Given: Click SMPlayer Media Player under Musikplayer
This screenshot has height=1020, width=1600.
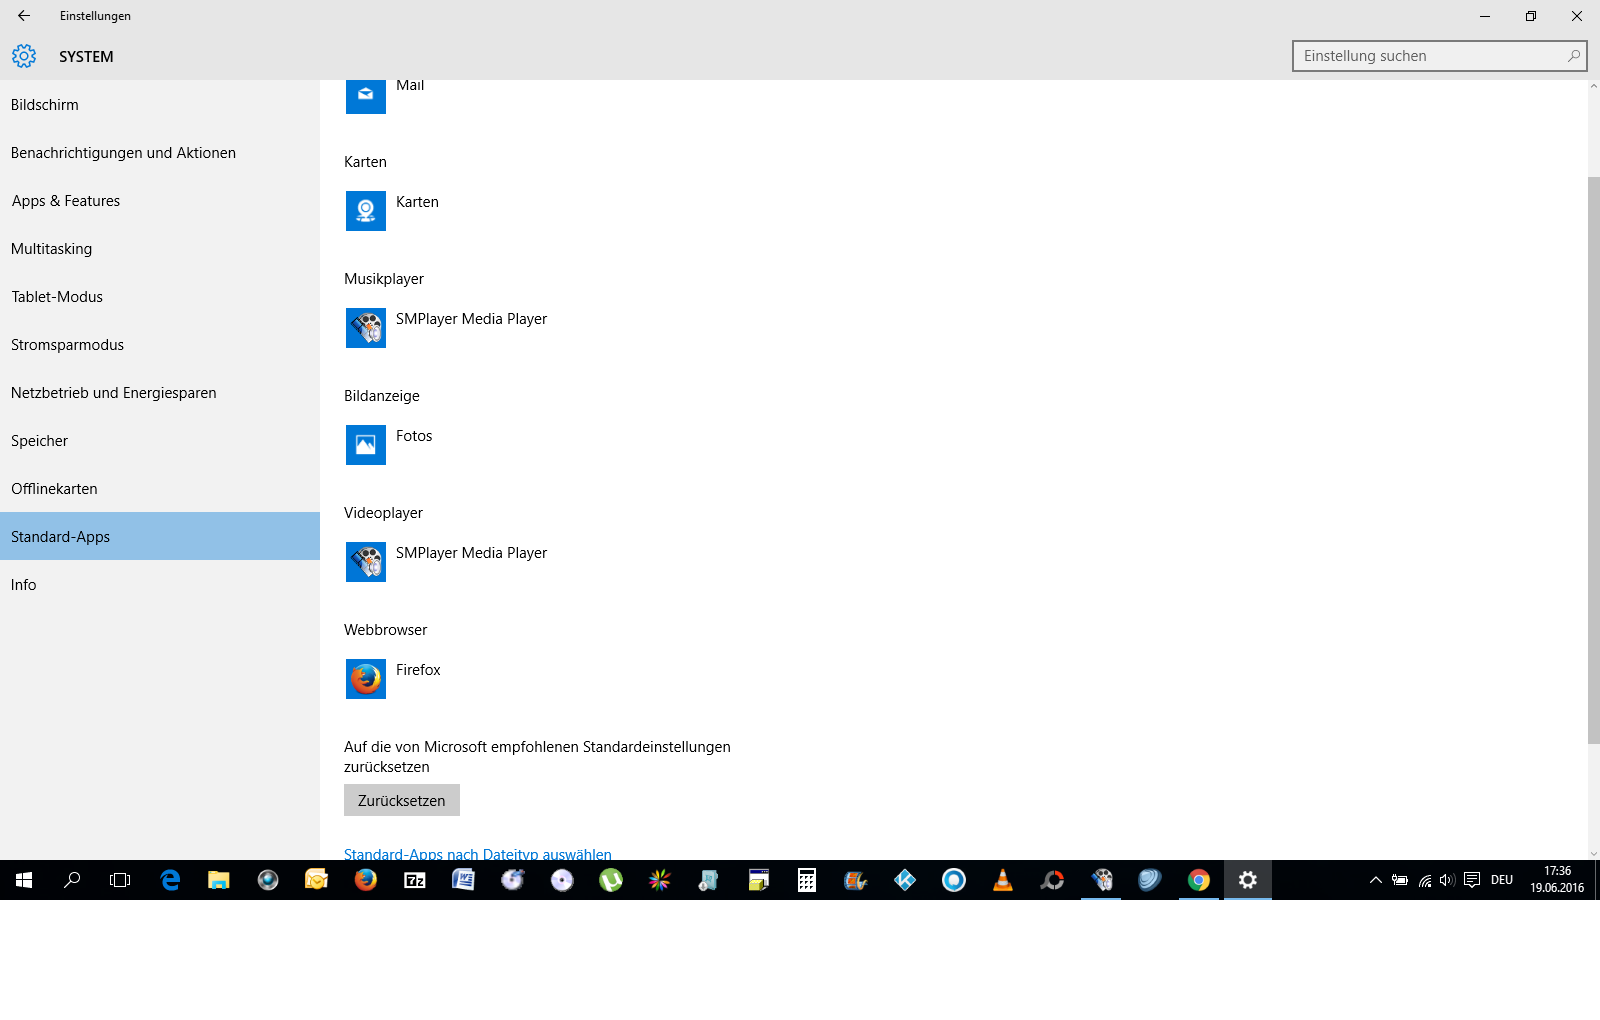Looking at the screenshot, I should 471,319.
